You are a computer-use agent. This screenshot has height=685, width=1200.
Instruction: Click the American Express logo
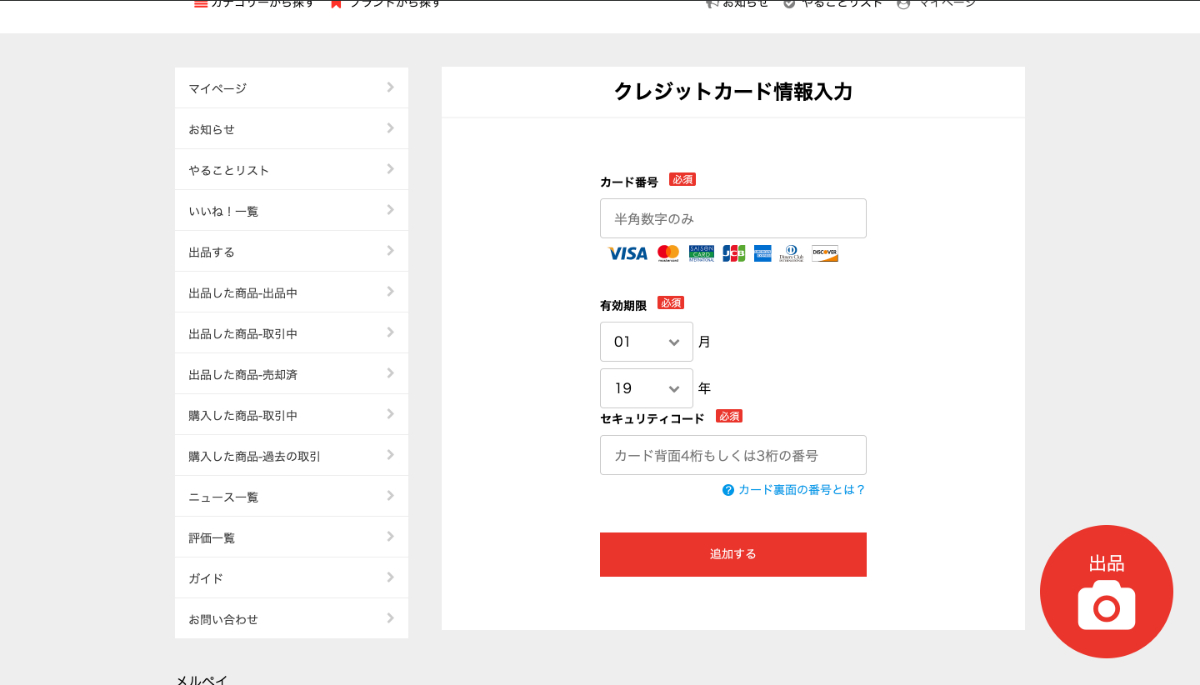763,254
